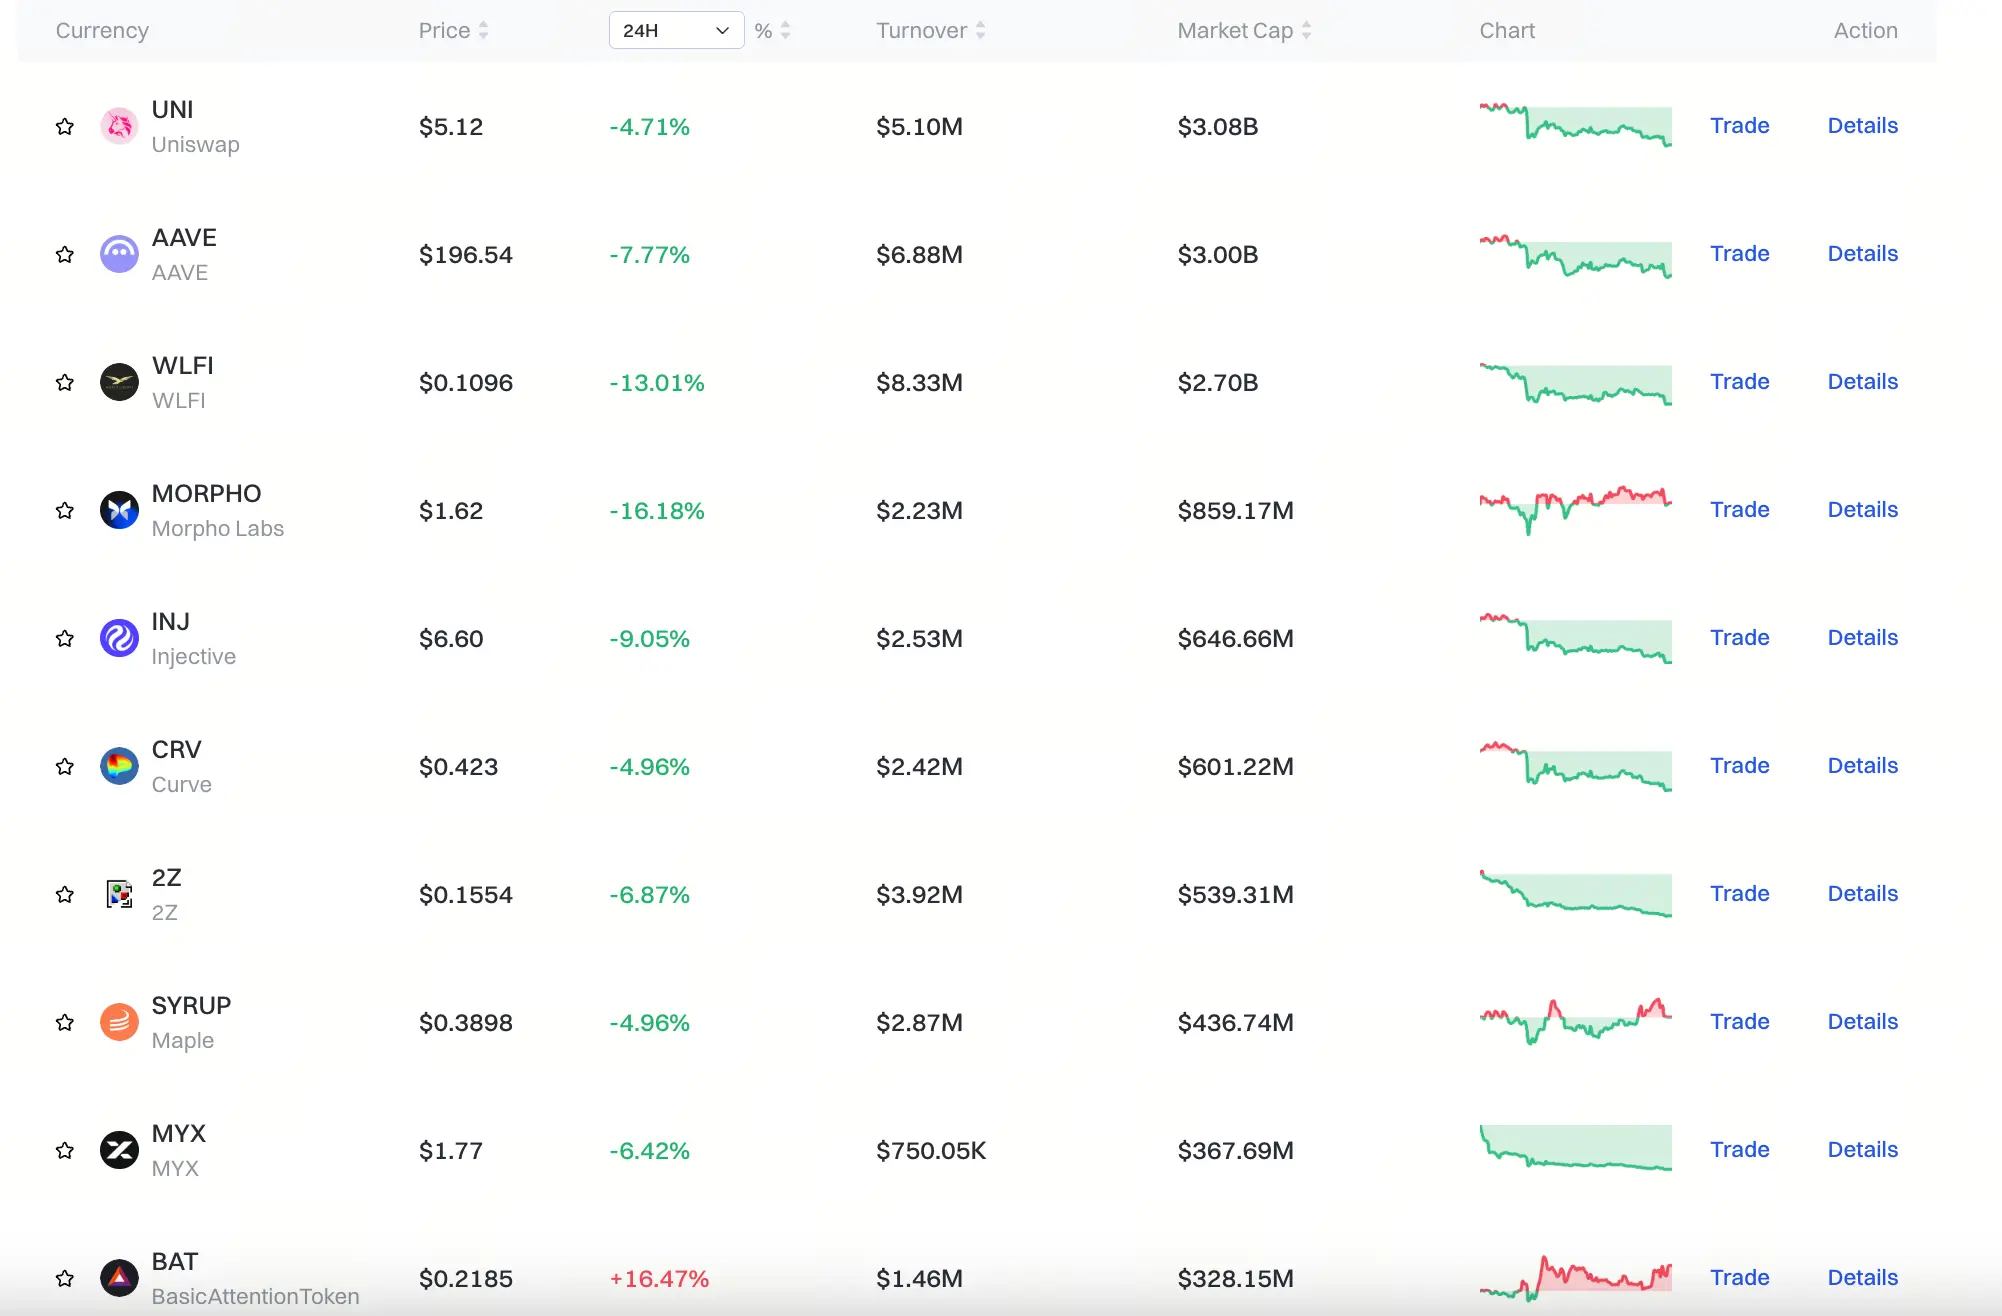
Task: Open the 24H timeframe dropdown
Action: coord(676,30)
